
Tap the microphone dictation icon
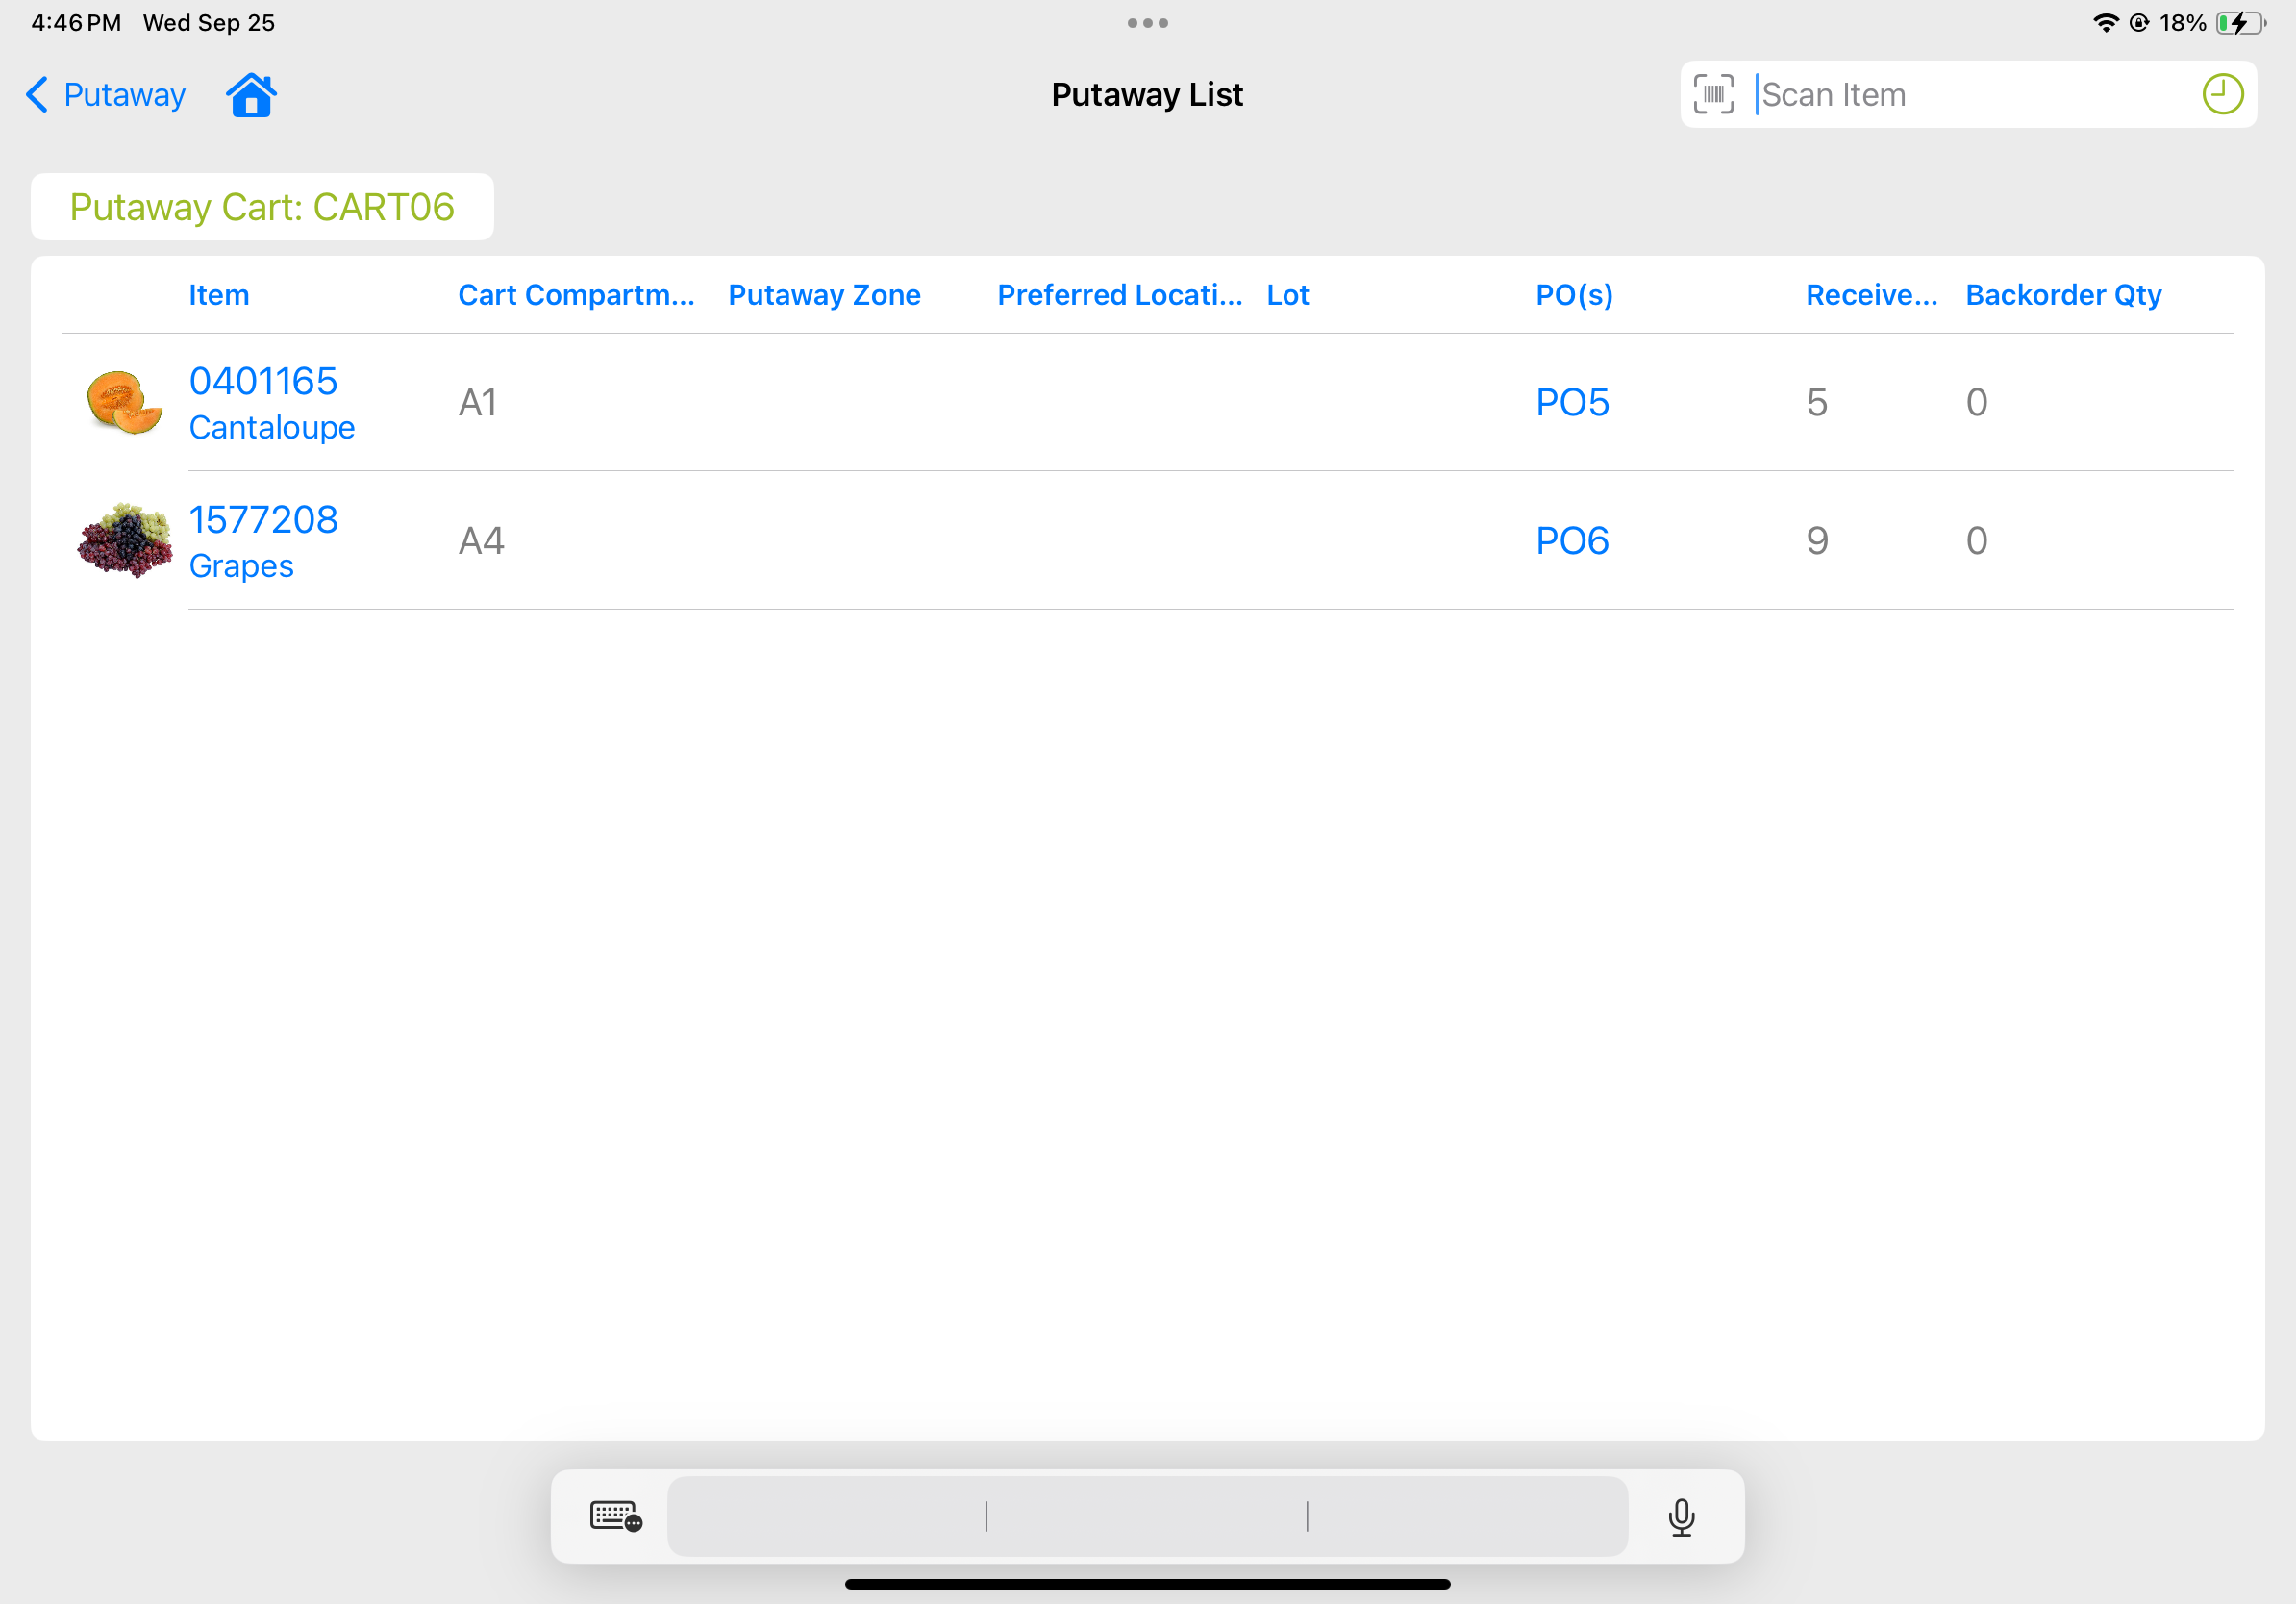pos(1681,1516)
